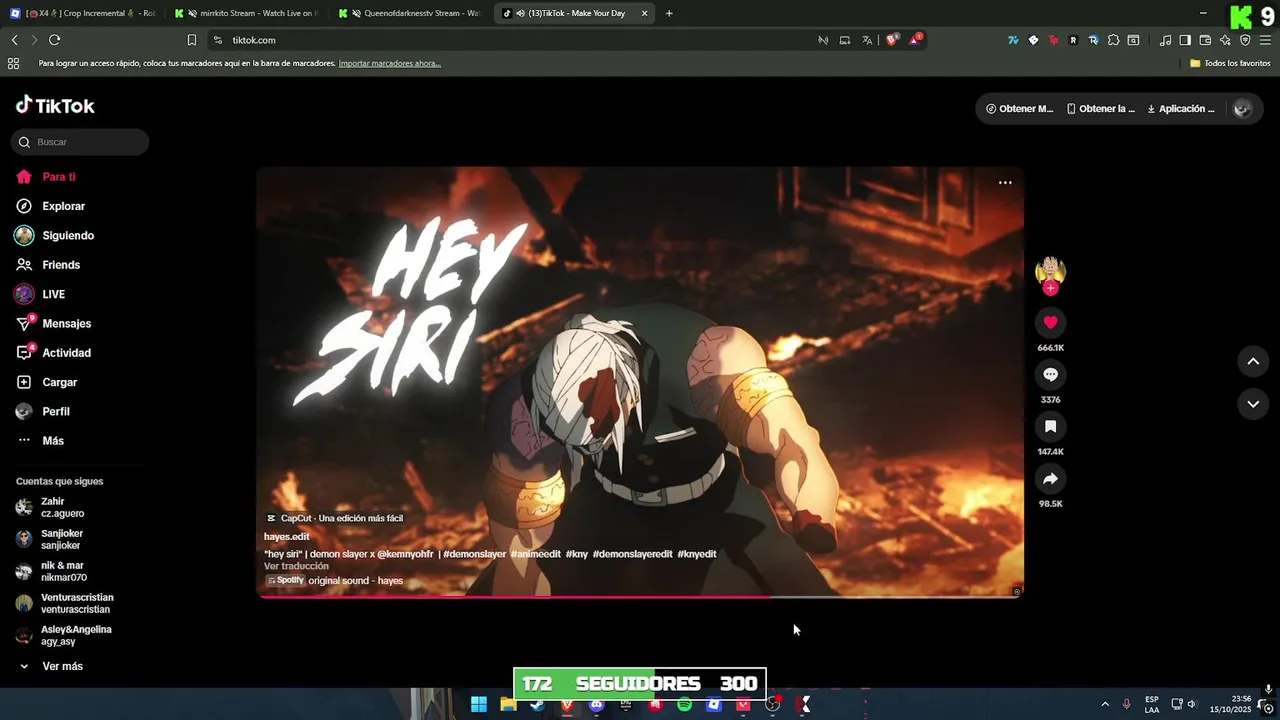Open the Todos los favoritos folder
This screenshot has height=720, width=1280.
(1230, 63)
